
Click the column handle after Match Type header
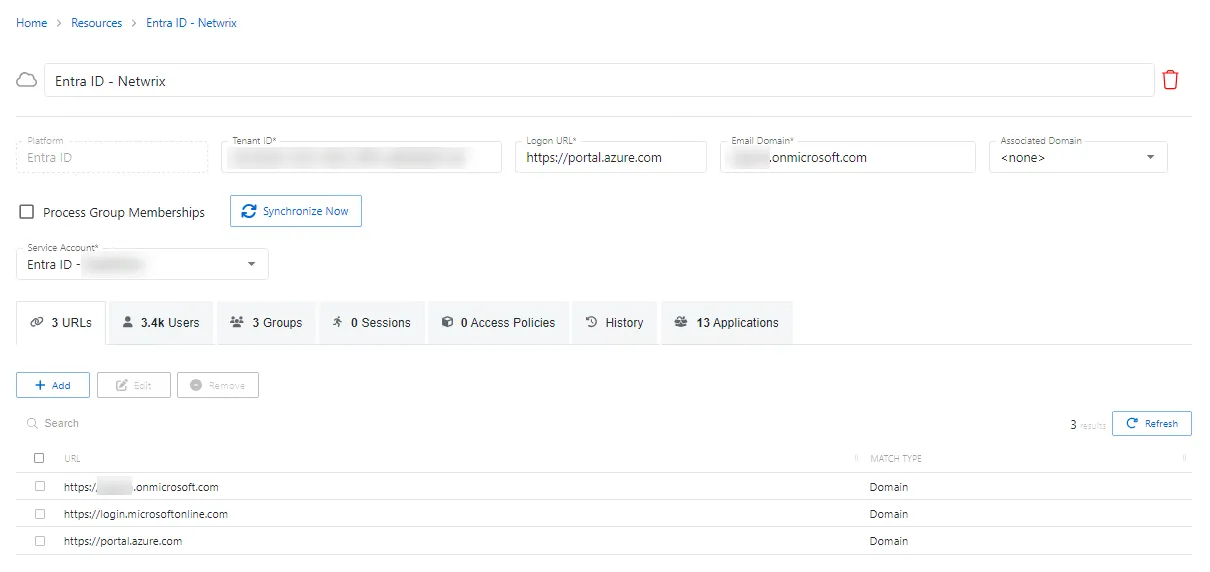click(x=1184, y=458)
